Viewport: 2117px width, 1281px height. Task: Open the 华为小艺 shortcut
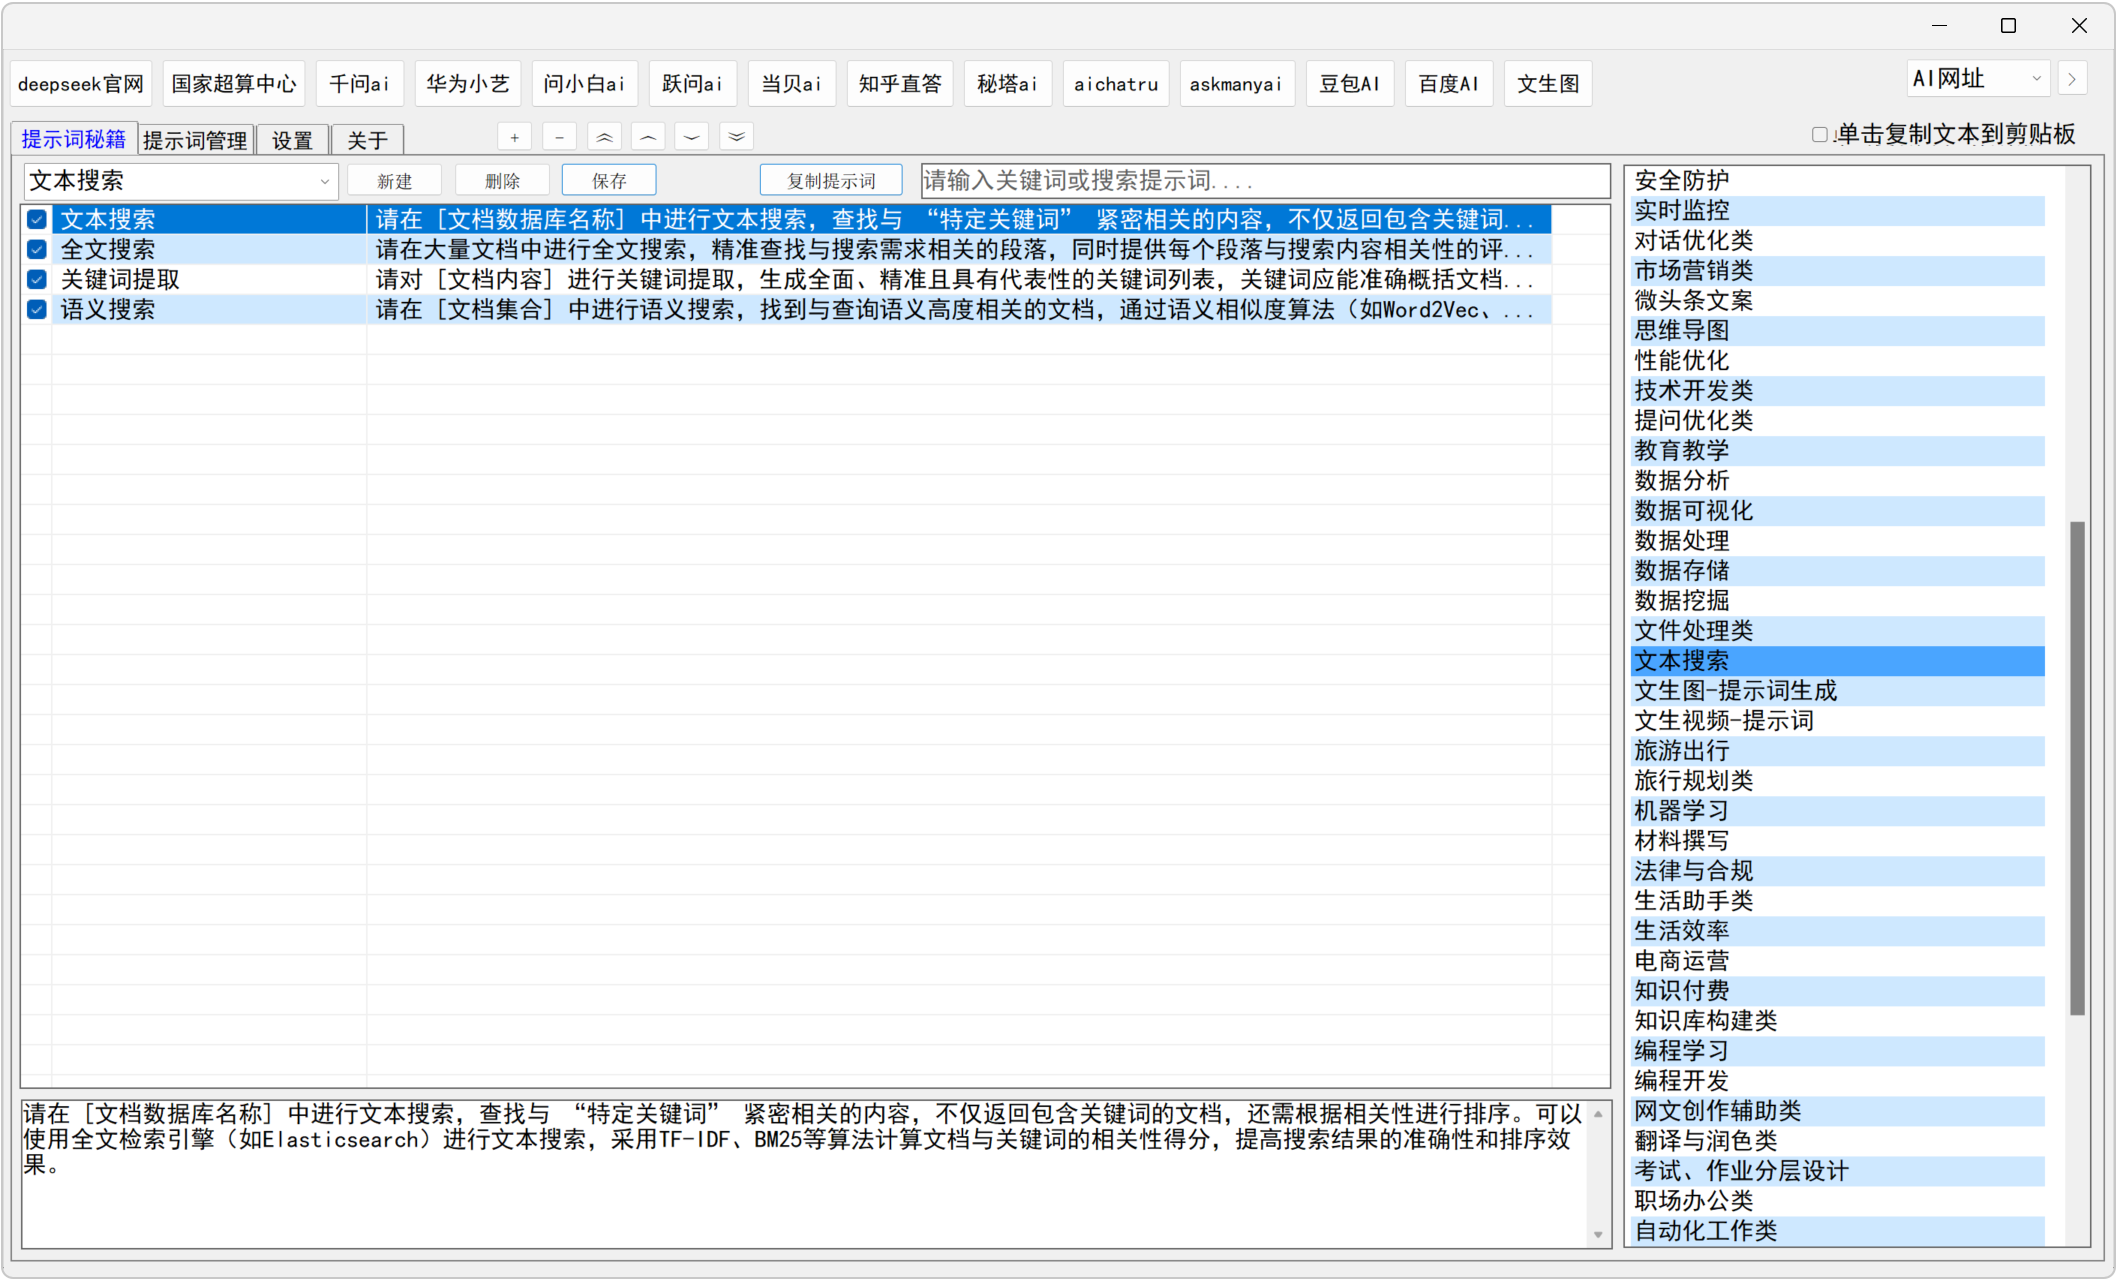pyautogui.click(x=468, y=84)
